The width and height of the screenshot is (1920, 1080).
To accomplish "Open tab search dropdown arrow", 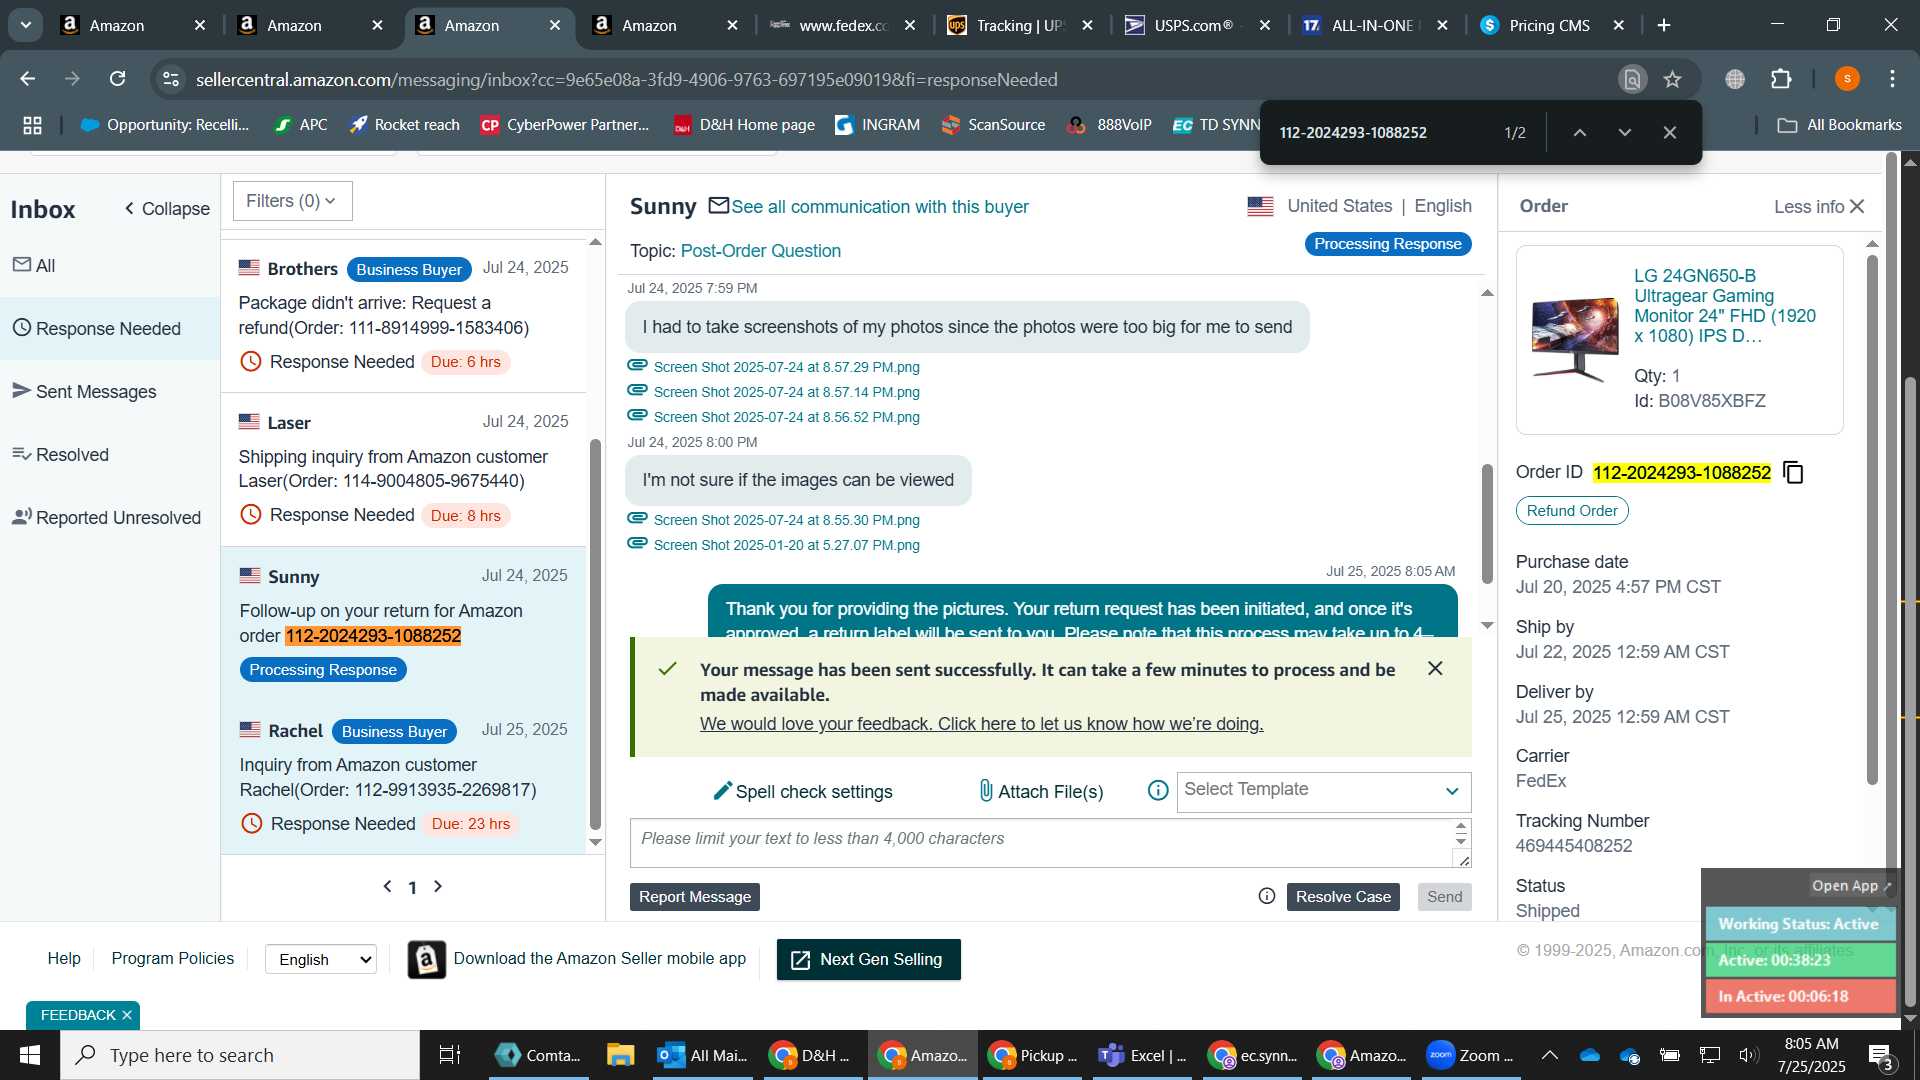I will (26, 25).
